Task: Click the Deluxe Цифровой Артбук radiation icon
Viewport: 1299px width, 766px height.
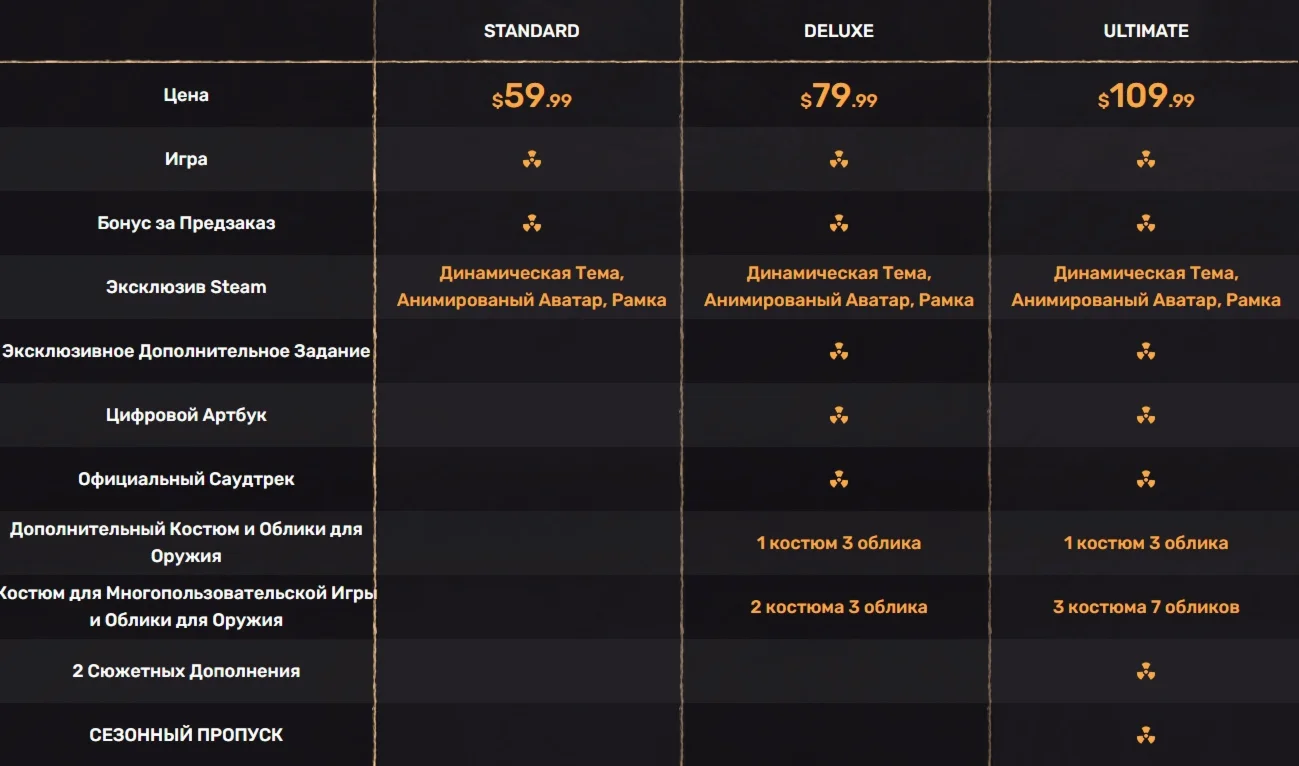Action: (x=839, y=415)
